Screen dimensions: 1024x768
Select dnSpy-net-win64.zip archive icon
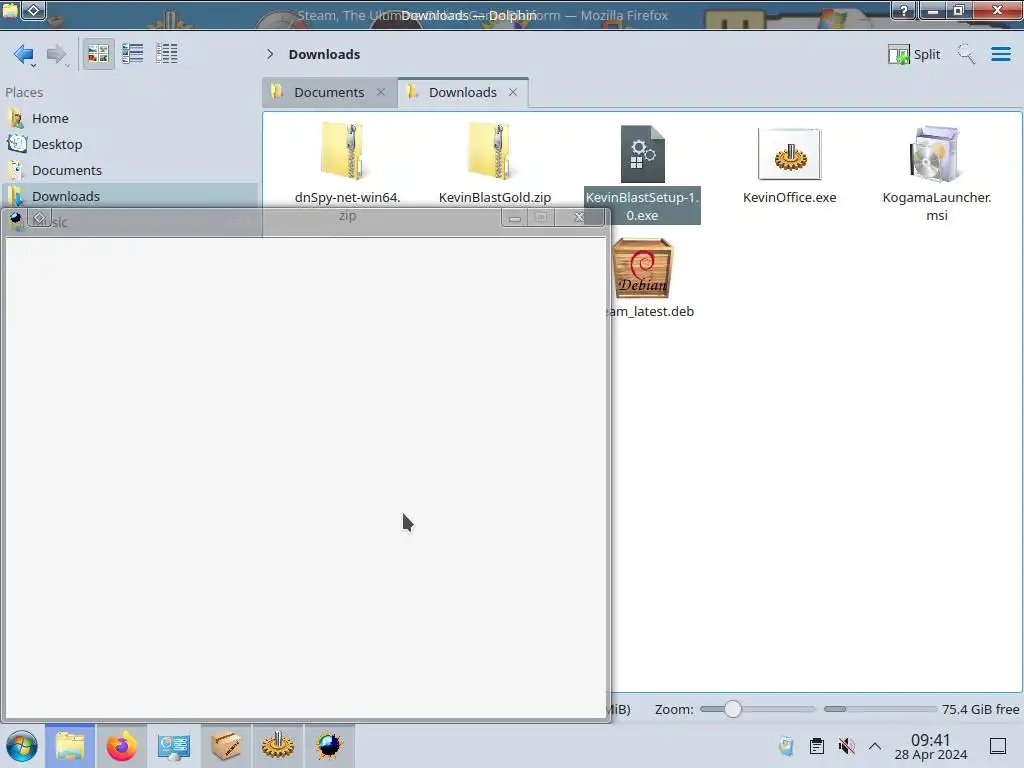pyautogui.click(x=347, y=152)
